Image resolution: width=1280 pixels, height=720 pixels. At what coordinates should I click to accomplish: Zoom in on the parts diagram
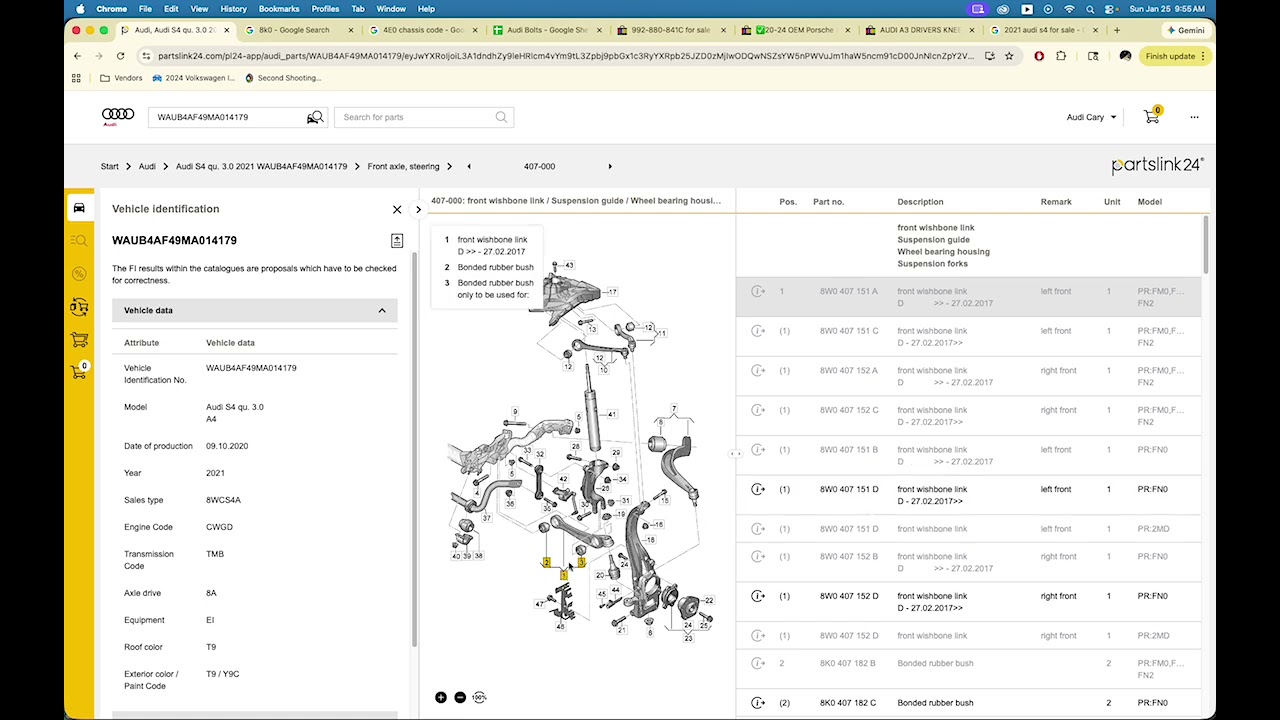click(441, 697)
